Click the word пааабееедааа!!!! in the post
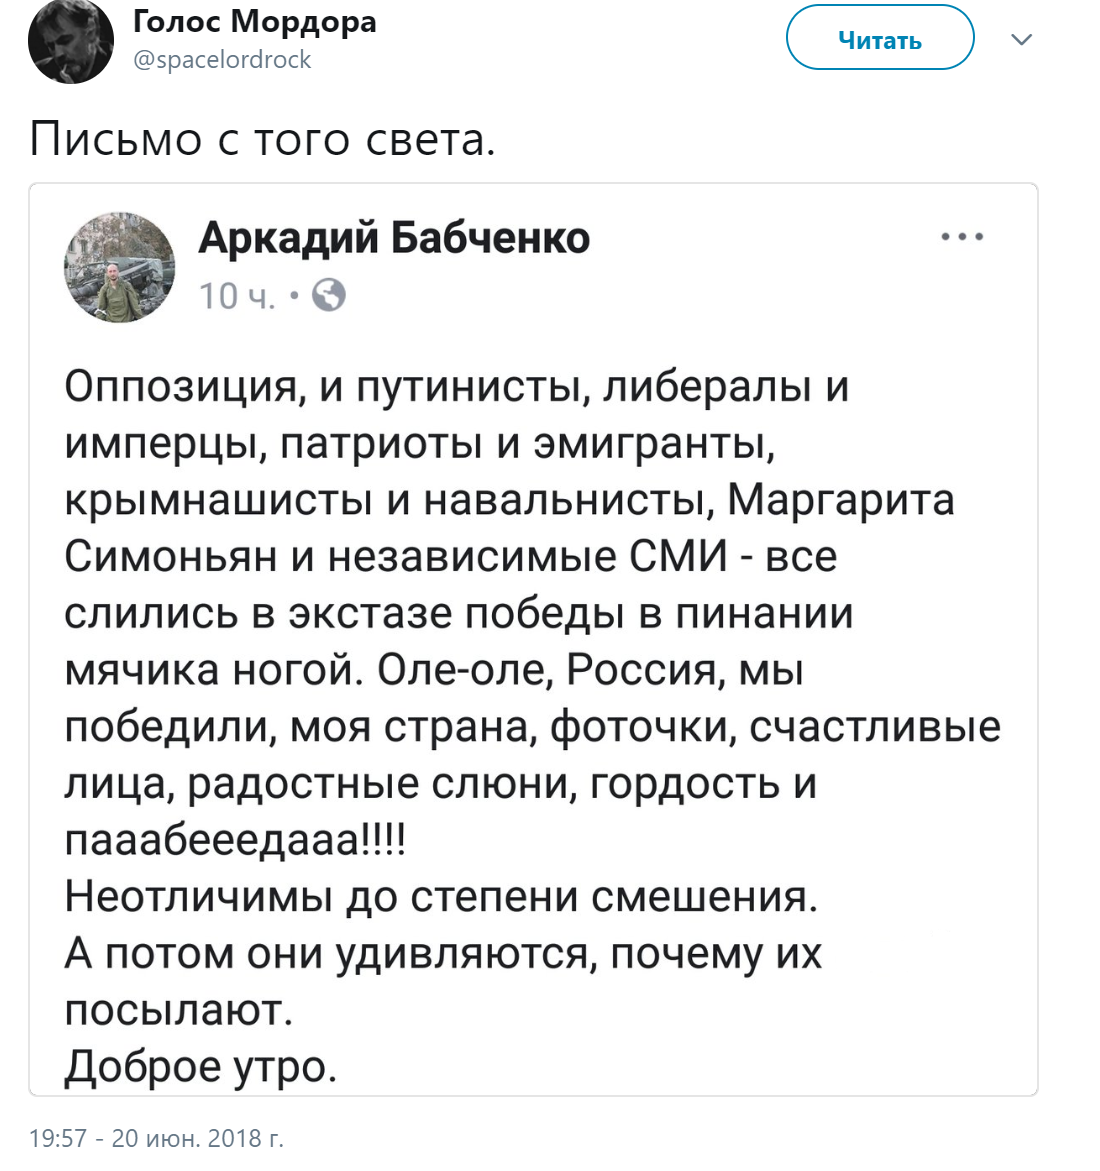Image resolution: width=1100 pixels, height=1171 pixels. click(235, 840)
